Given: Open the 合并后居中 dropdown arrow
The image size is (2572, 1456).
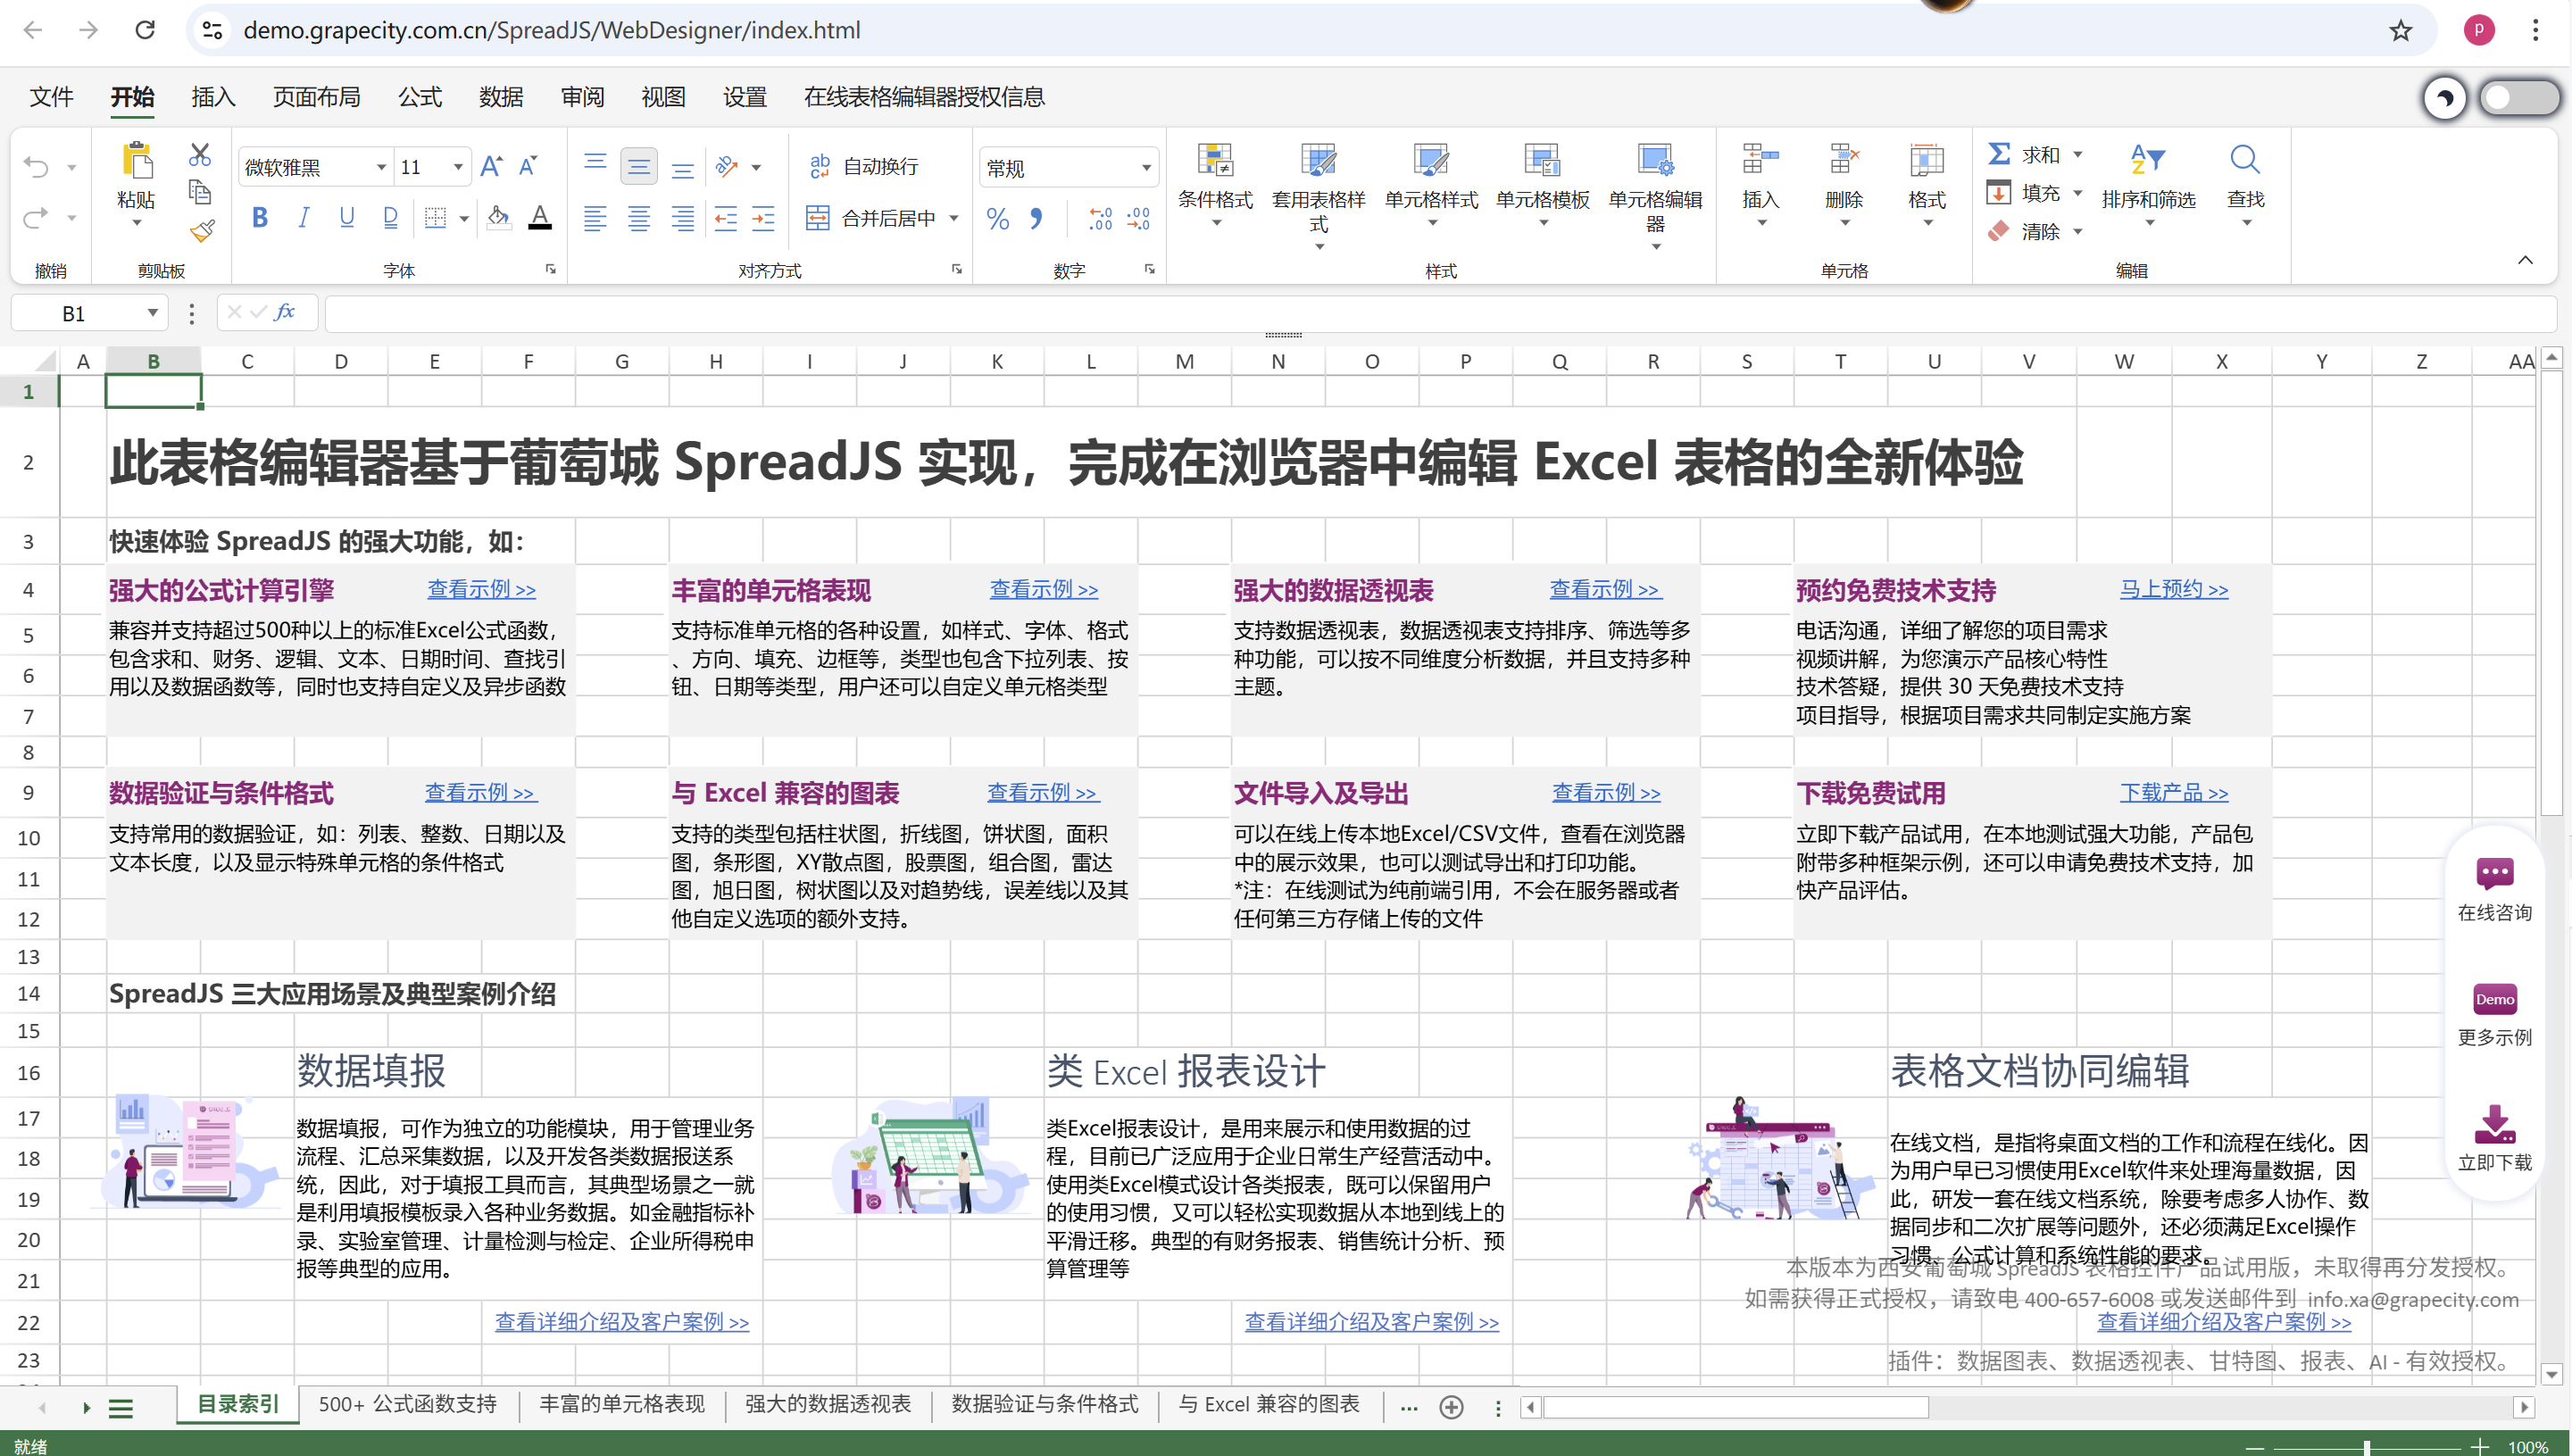Looking at the screenshot, I should pyautogui.click(x=954, y=218).
